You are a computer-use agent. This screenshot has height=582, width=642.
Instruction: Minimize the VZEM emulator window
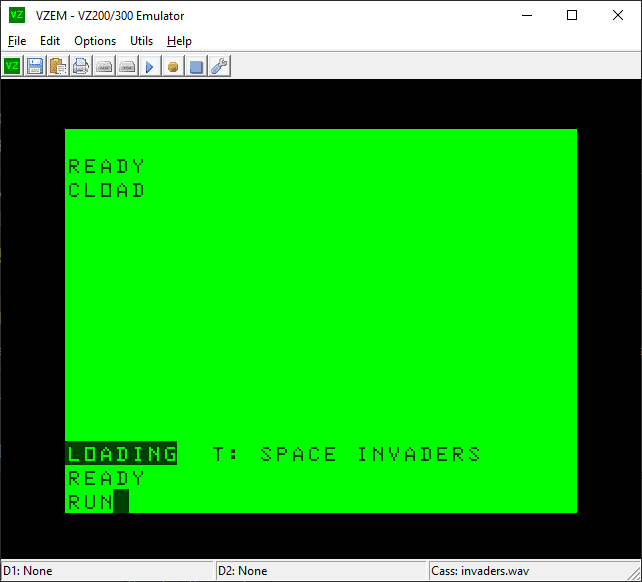527,16
